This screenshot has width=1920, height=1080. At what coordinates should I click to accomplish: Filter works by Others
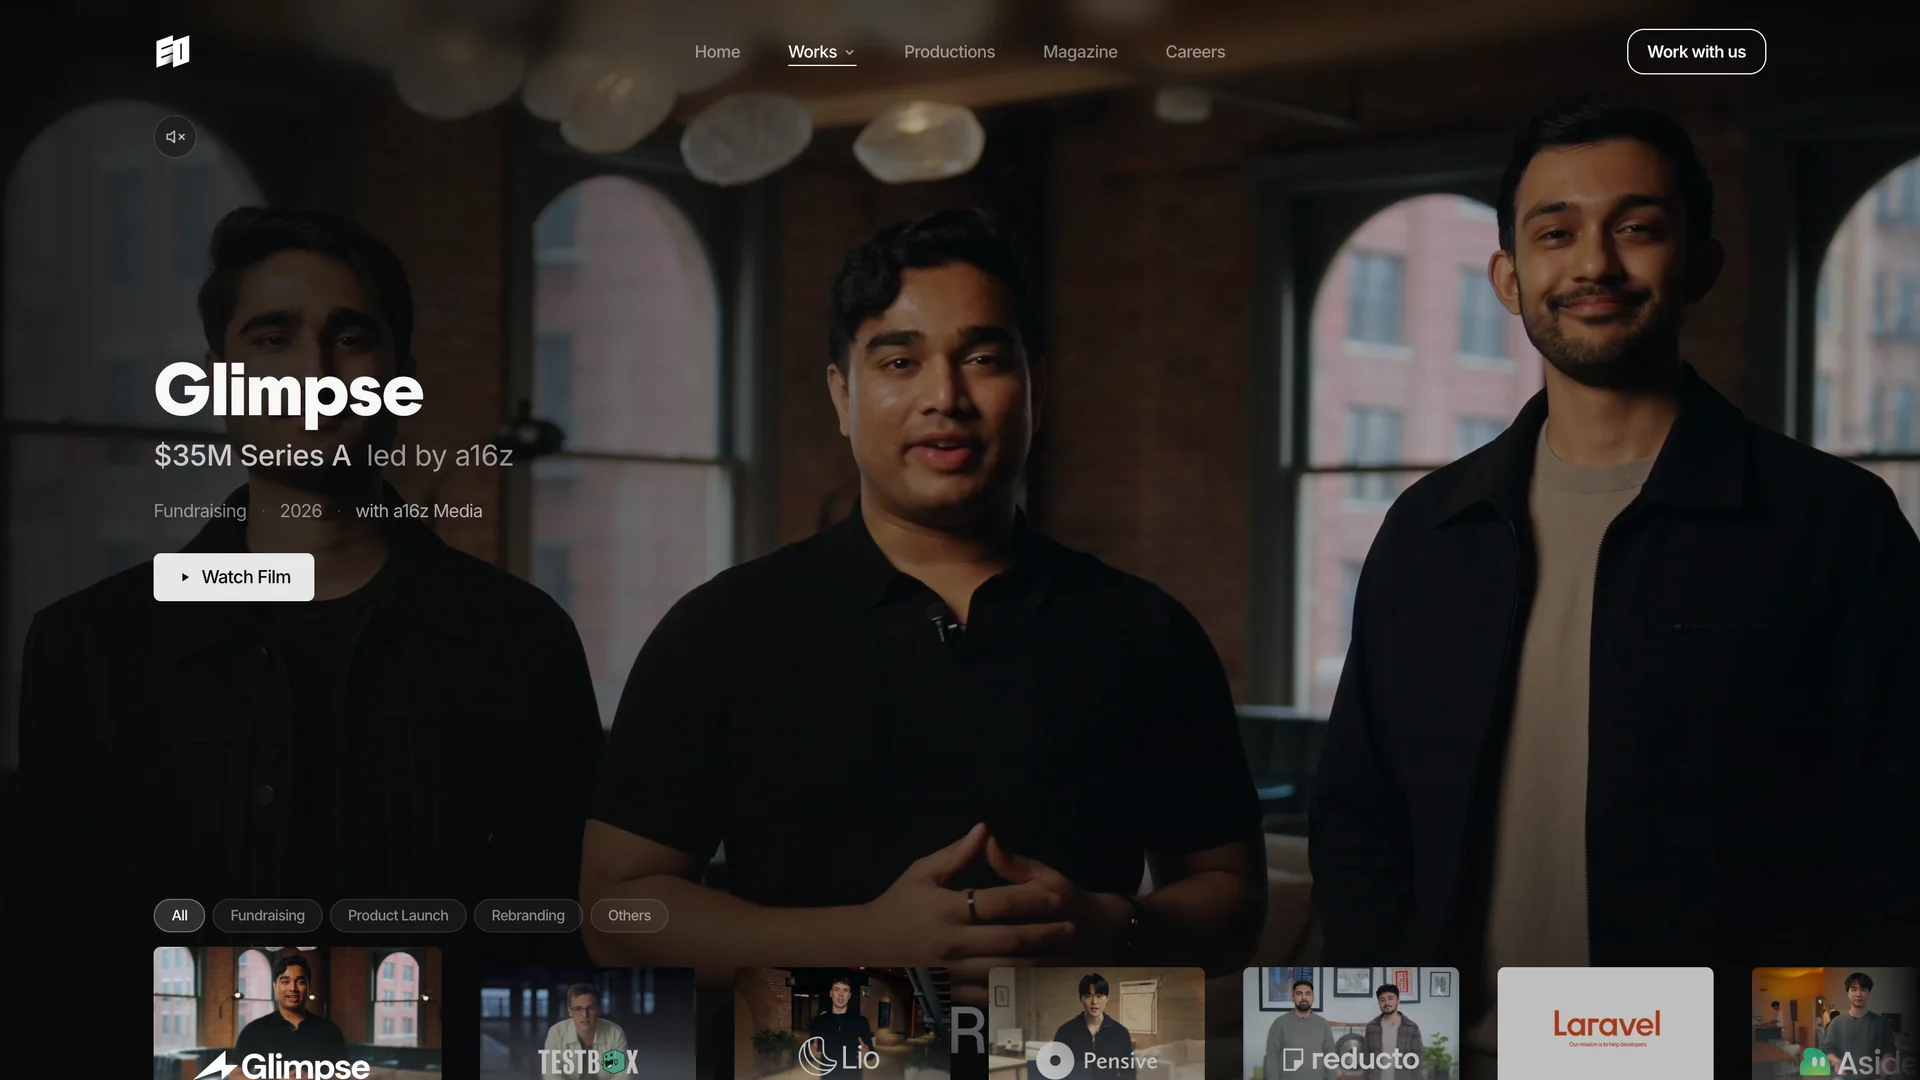coord(629,915)
